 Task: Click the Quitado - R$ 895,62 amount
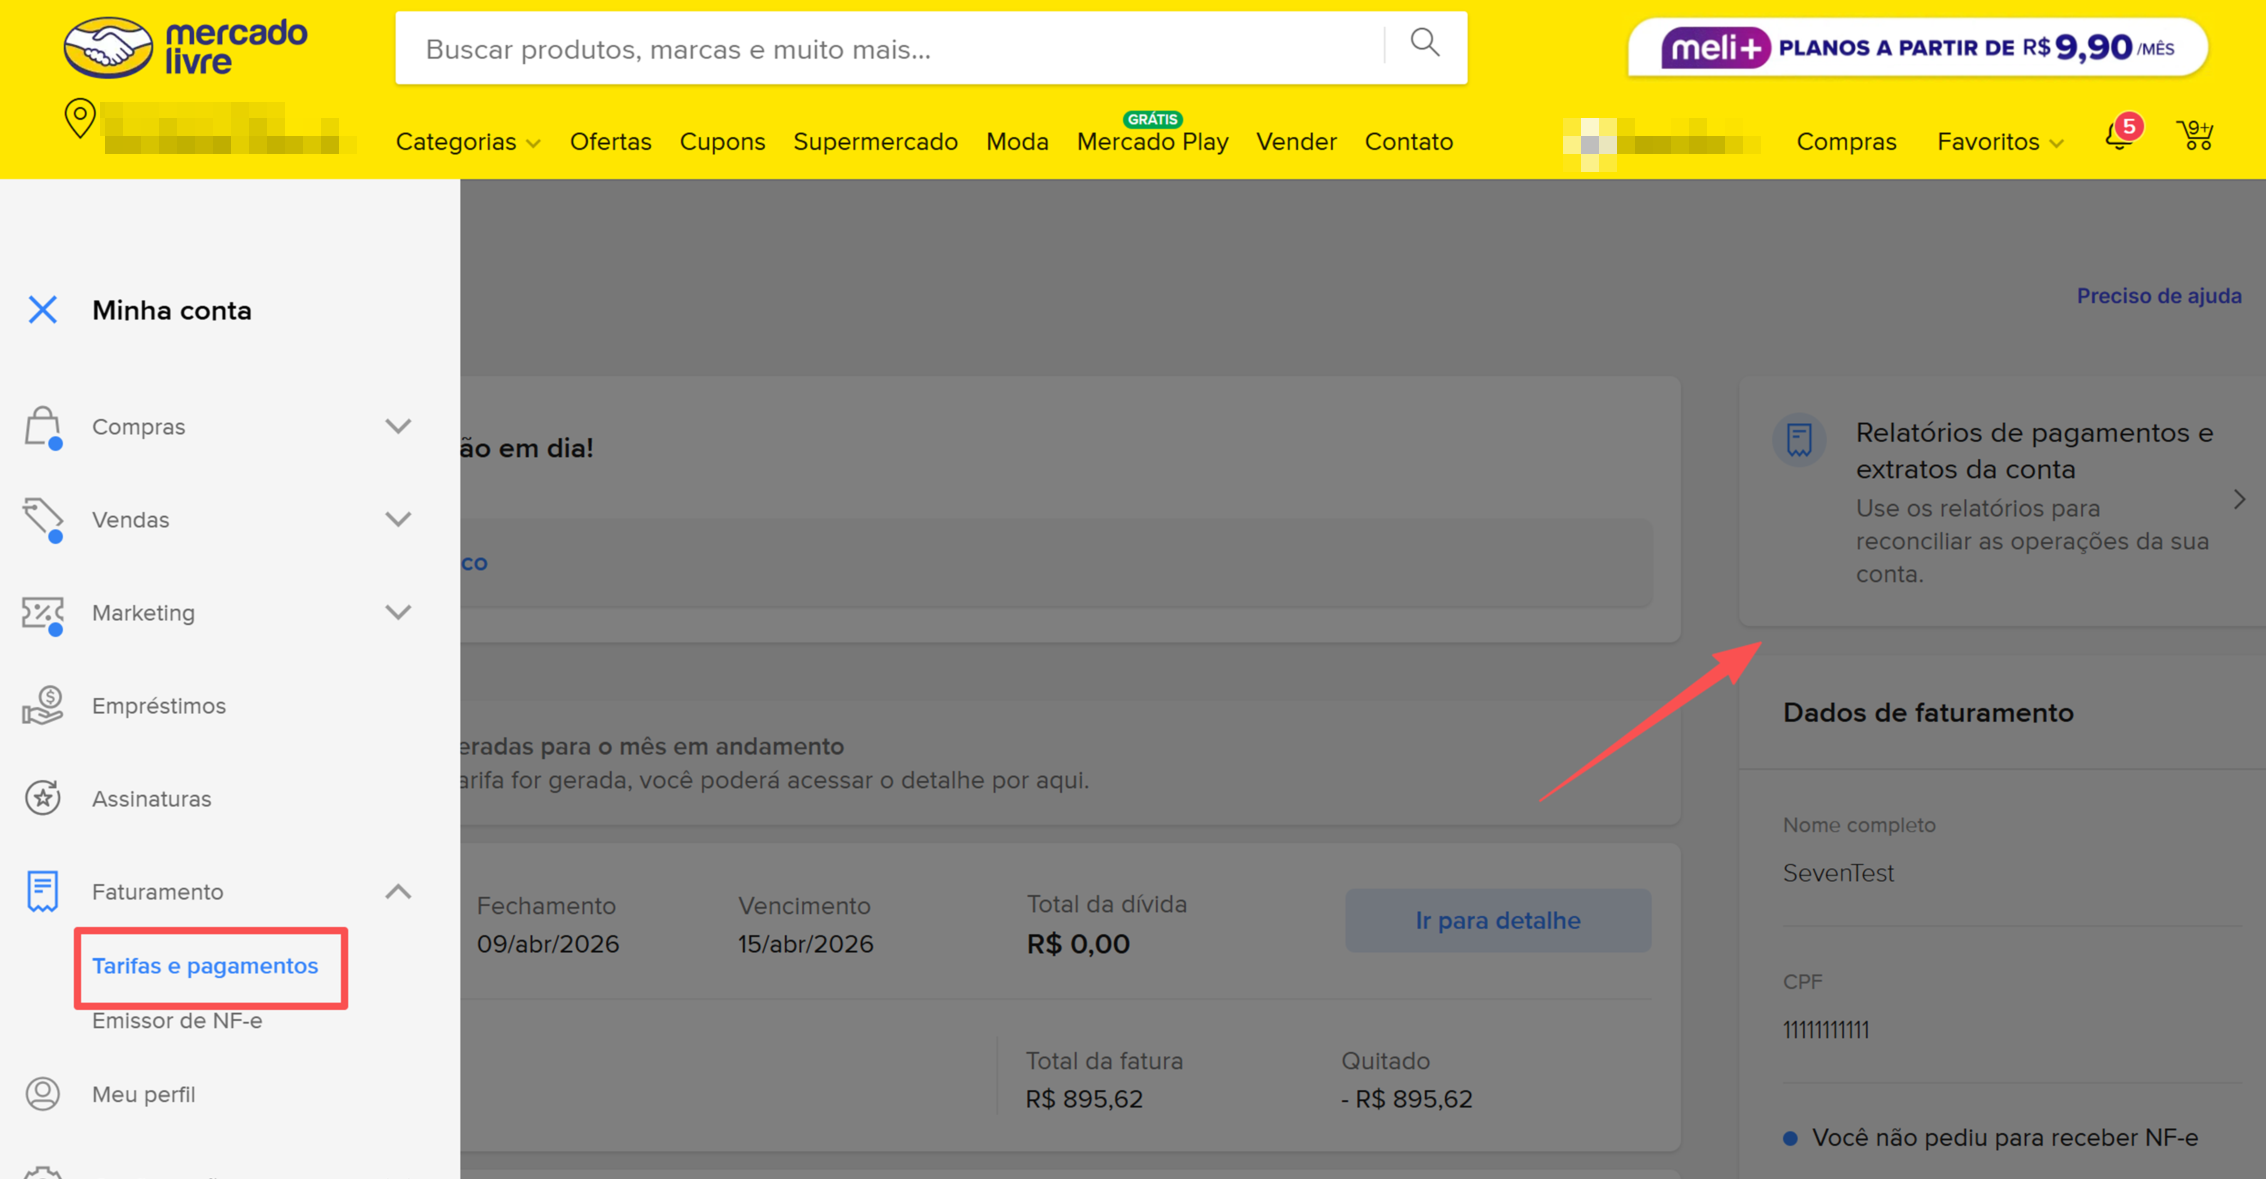point(1406,1099)
